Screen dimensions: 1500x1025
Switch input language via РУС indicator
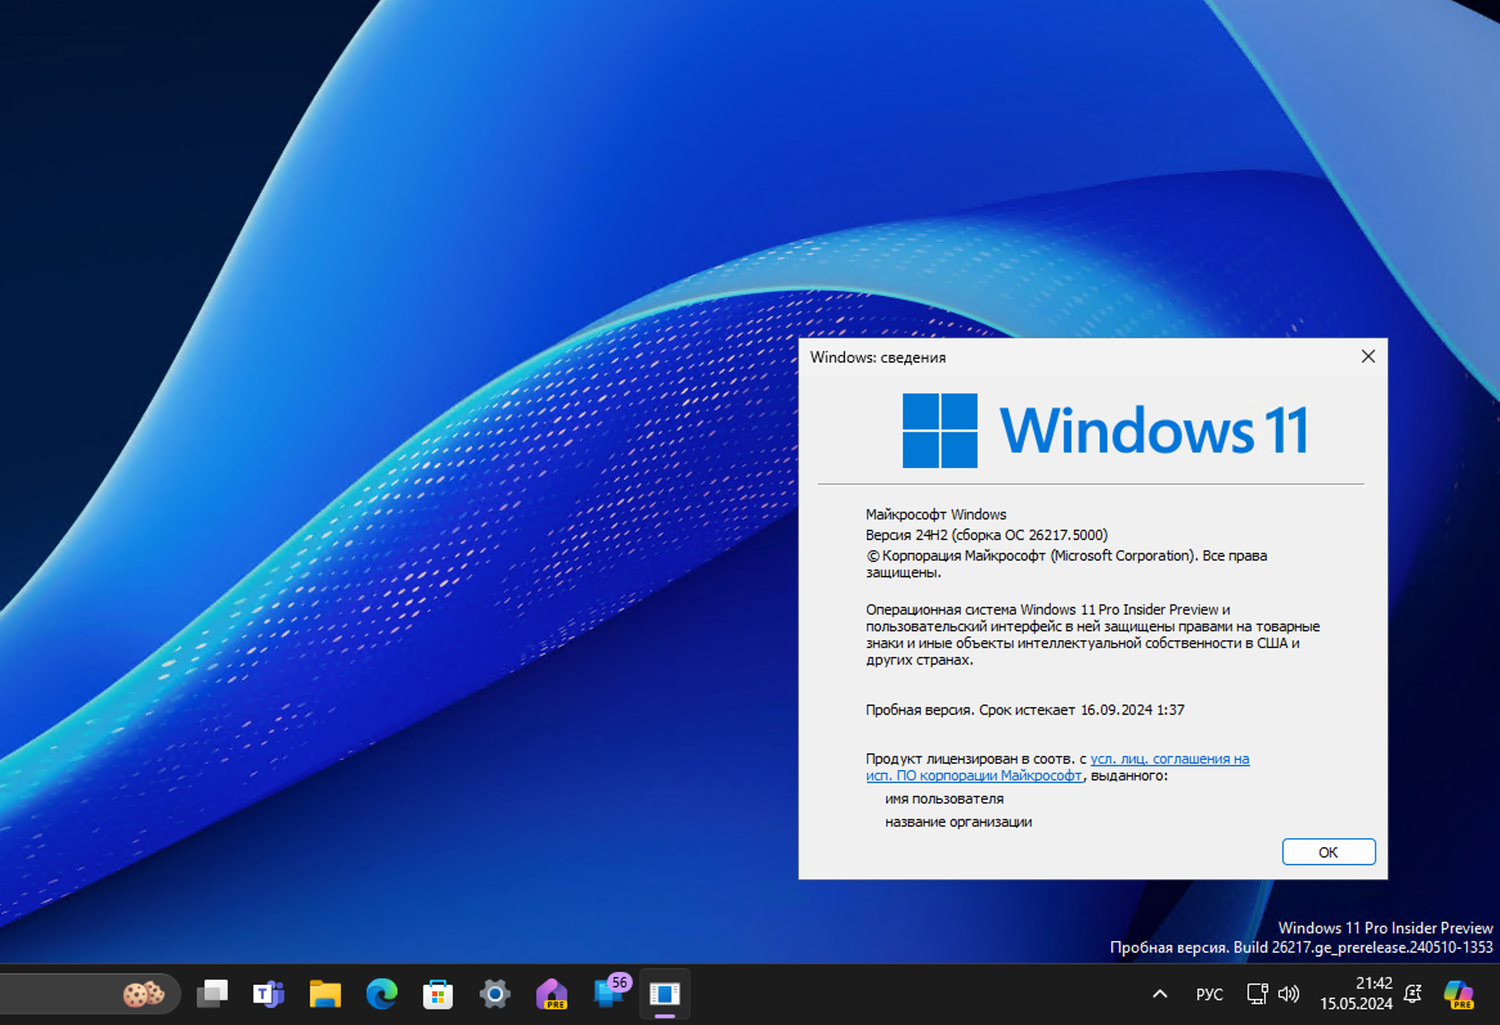pos(1209,993)
